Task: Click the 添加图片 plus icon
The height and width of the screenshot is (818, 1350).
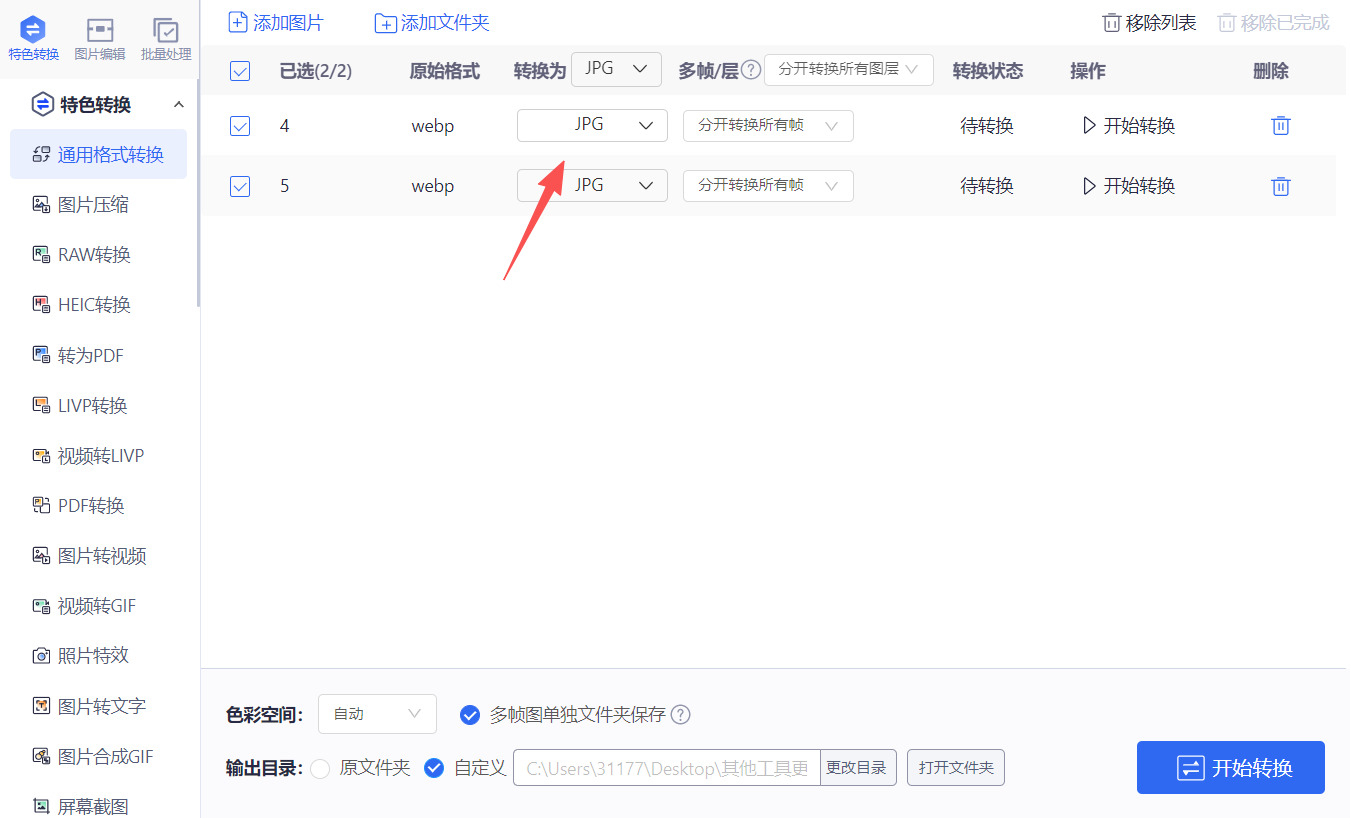Action: (238, 22)
